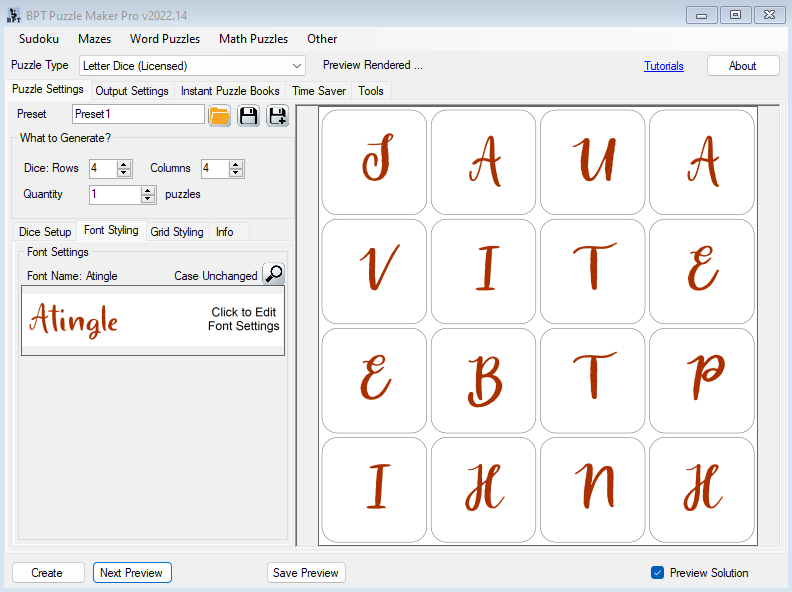Save the current preset with the floppy icon
This screenshot has width=792, height=592.
point(248,115)
